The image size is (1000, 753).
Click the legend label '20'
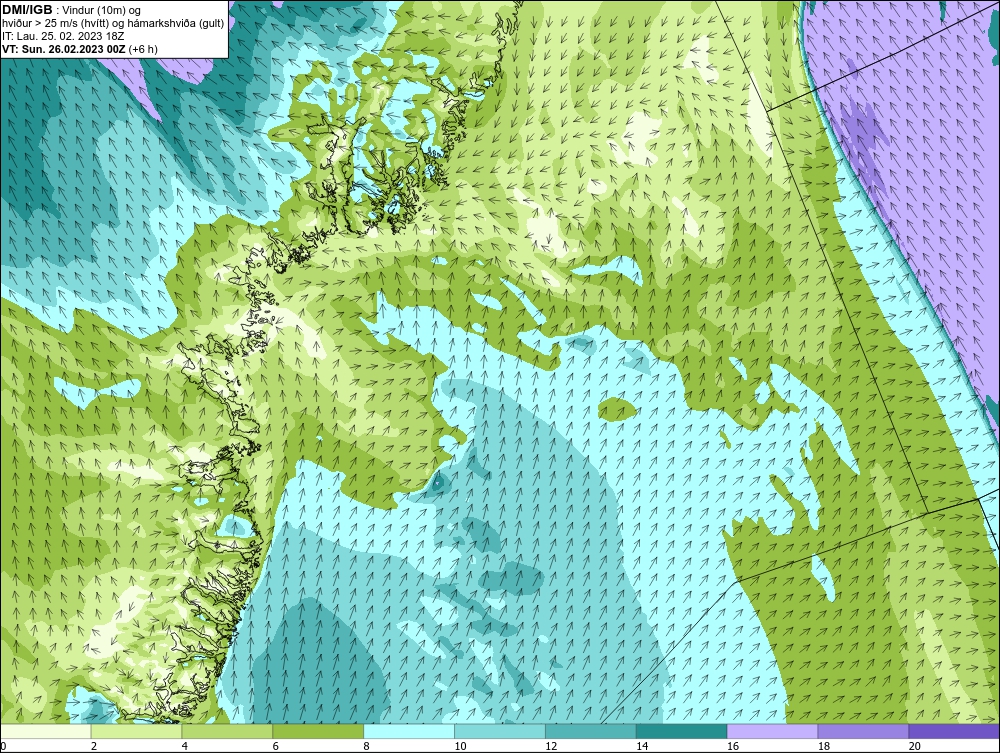coord(915,747)
